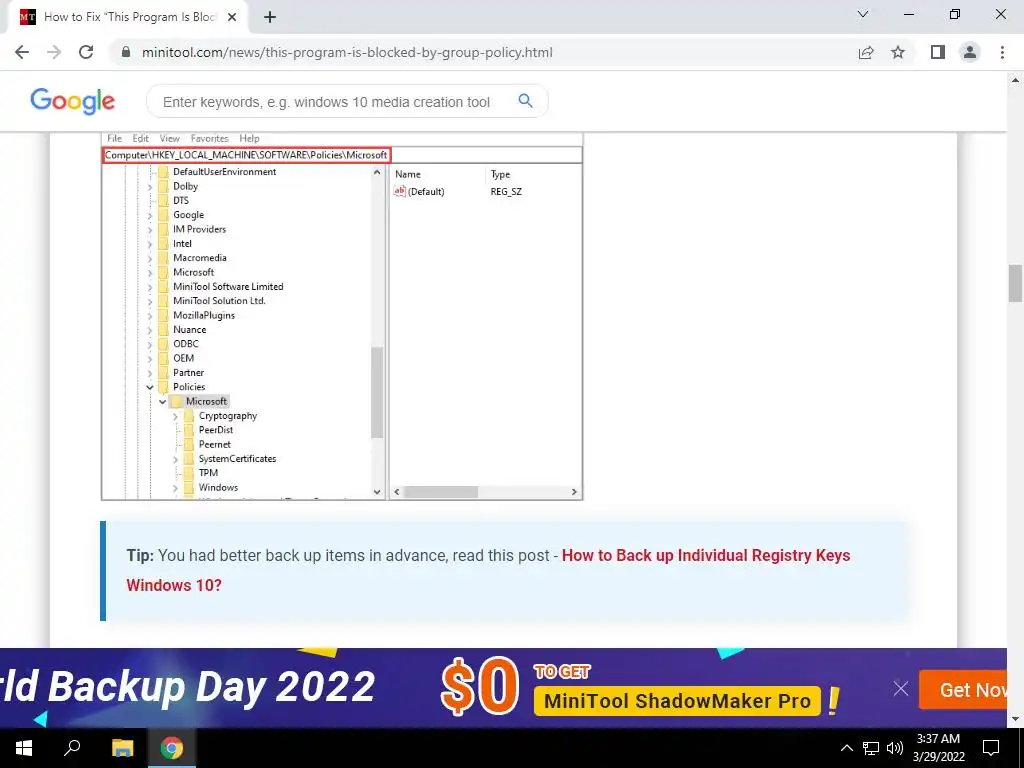1024x768 pixels.
Task: Open the volume tray icon
Action: tap(895, 748)
